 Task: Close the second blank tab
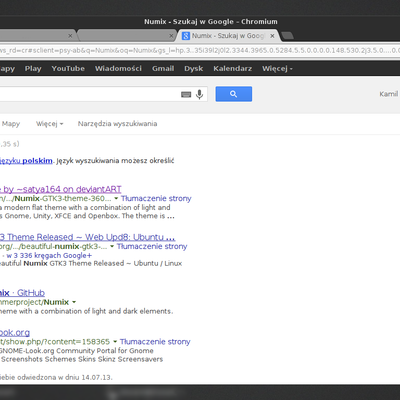pyautogui.click(x=171, y=36)
